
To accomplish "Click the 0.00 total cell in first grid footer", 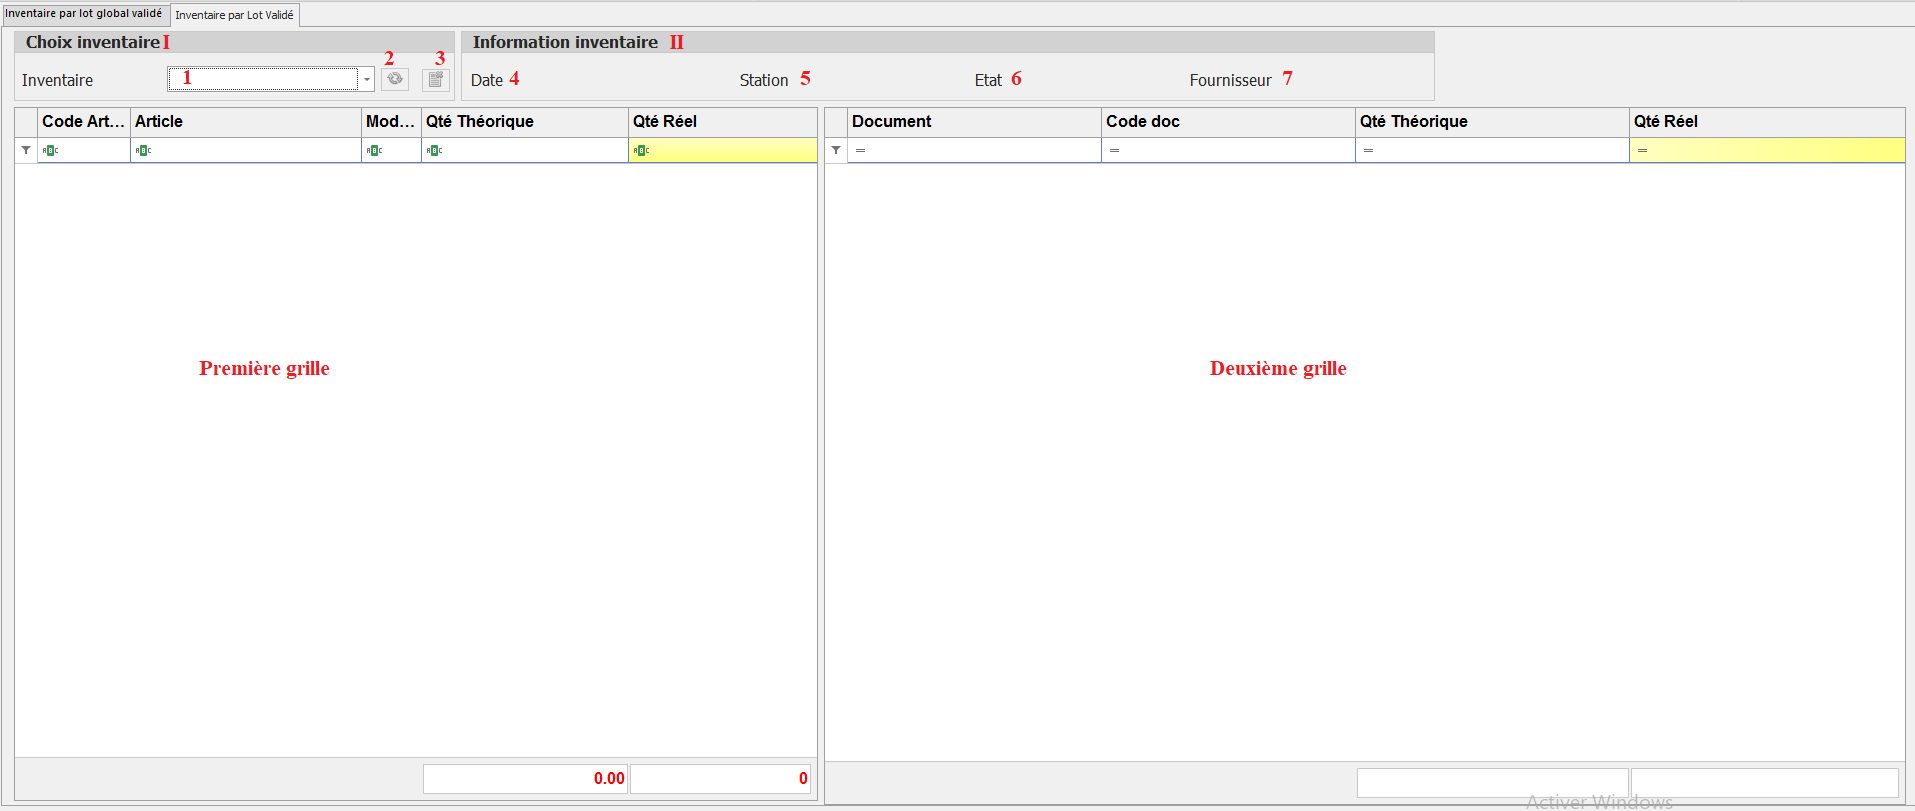I will click(525, 778).
